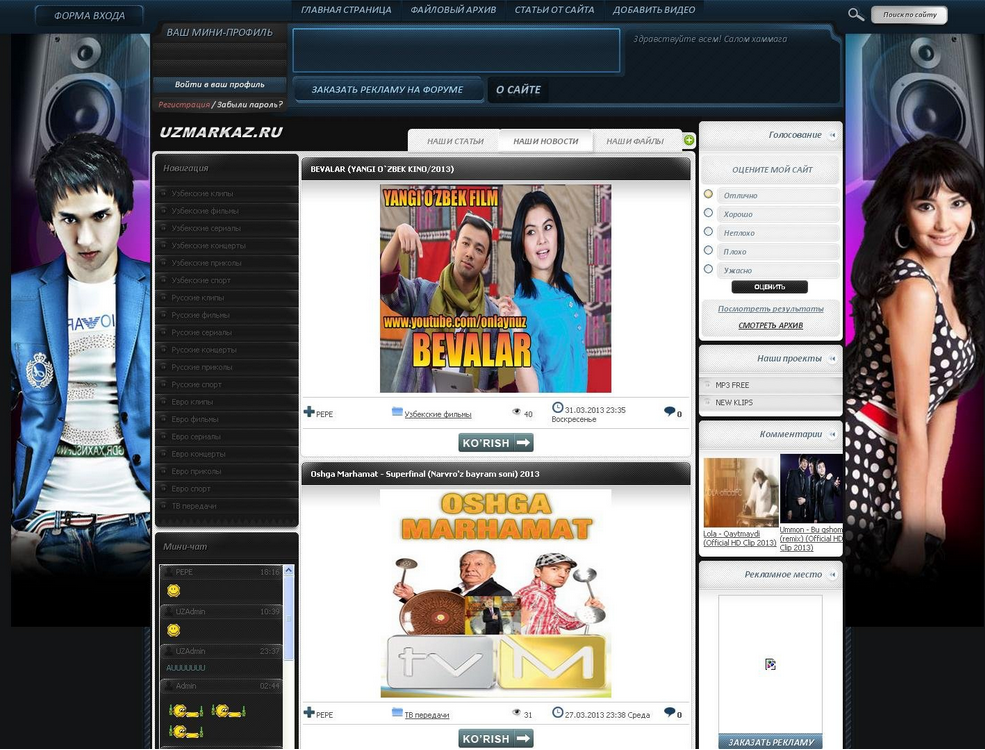Screen dimensions: 985x750
Task: Click the eye views icon of the Oshga Marhamat post
Action: 516,712
